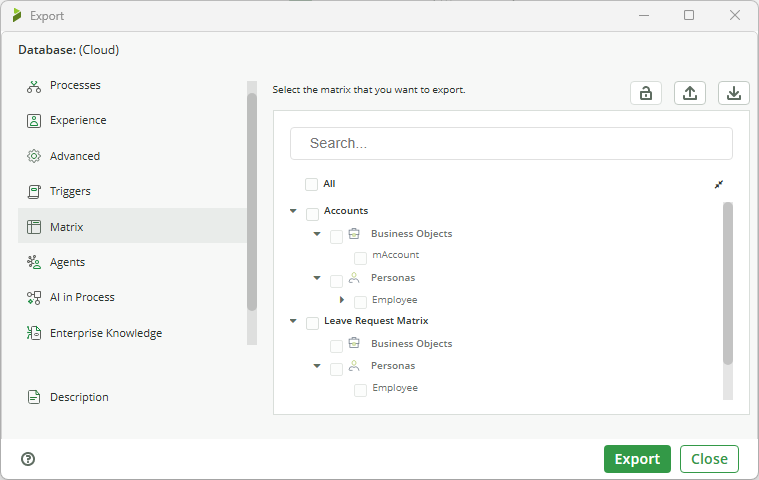759x480 pixels.
Task: Open help via question mark icon
Action: (x=28, y=459)
